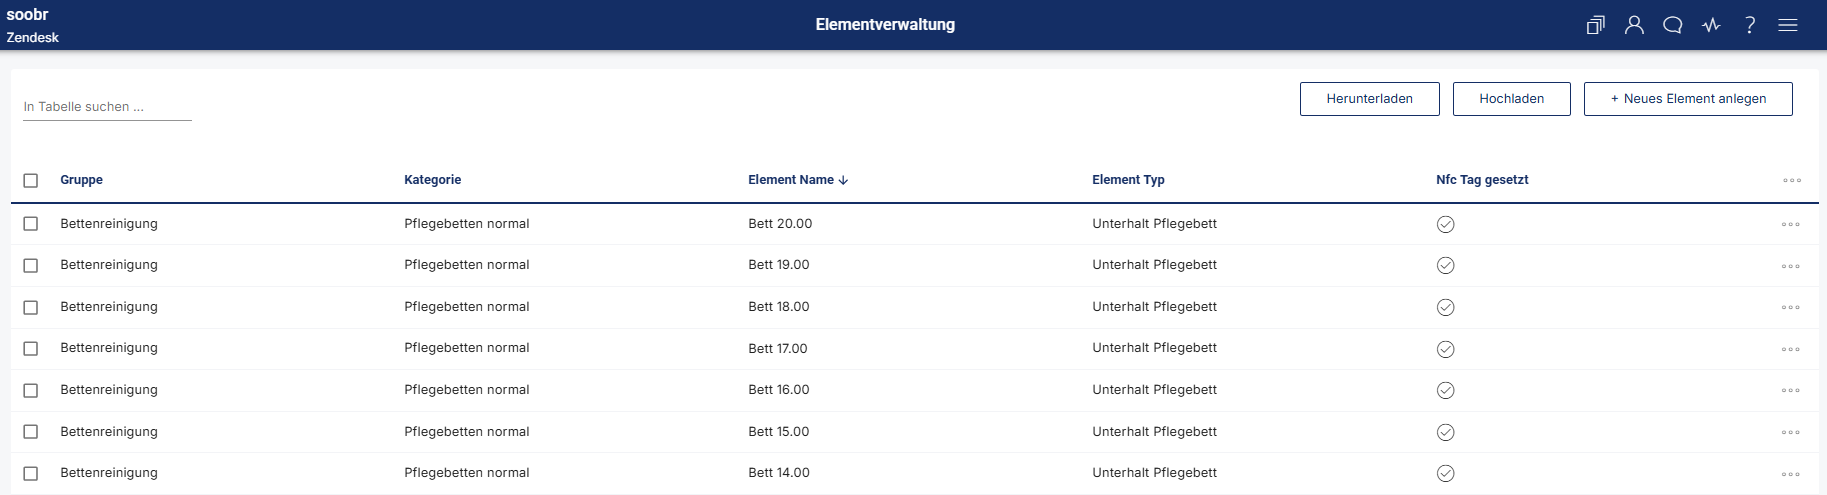Open the chat bubble icon
Viewport: 1827px width, 495px height.
(1673, 25)
